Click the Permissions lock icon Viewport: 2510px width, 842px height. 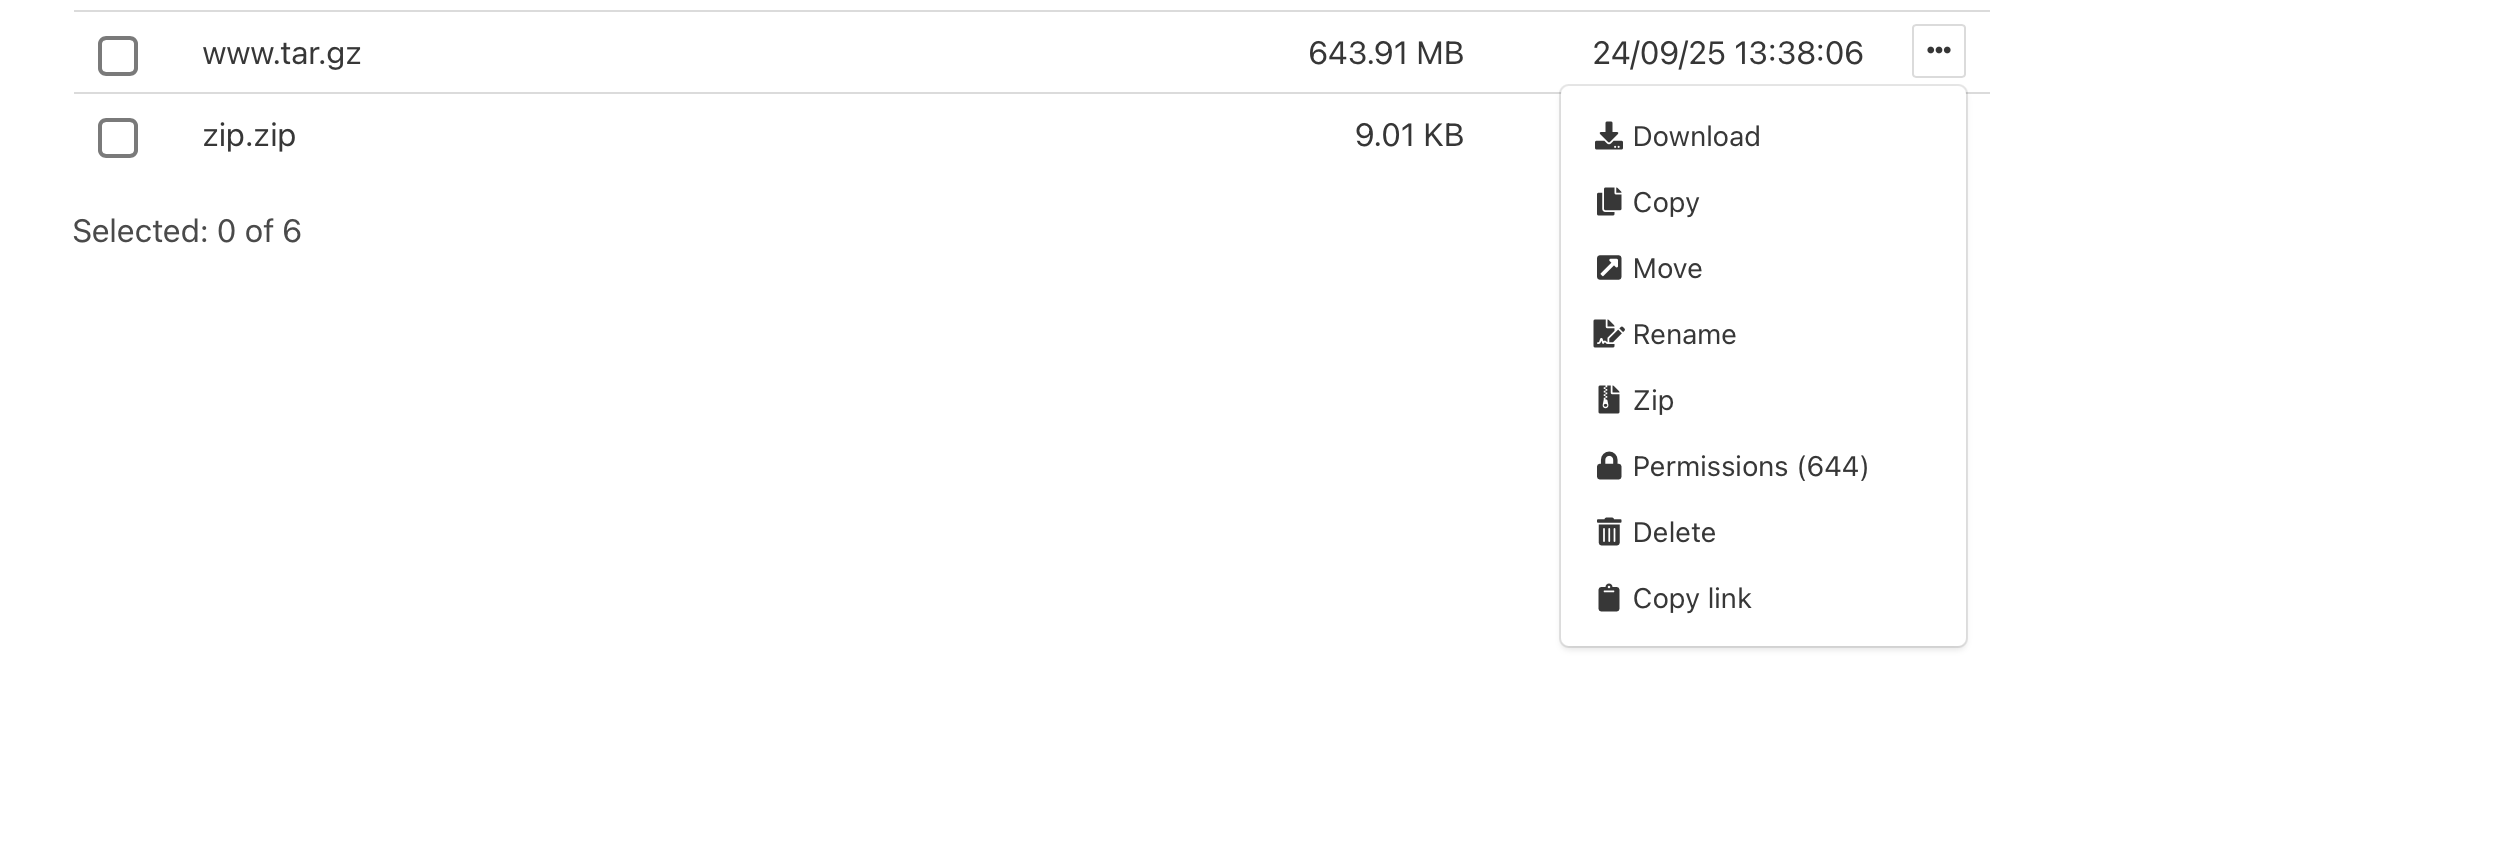coord(1608,466)
